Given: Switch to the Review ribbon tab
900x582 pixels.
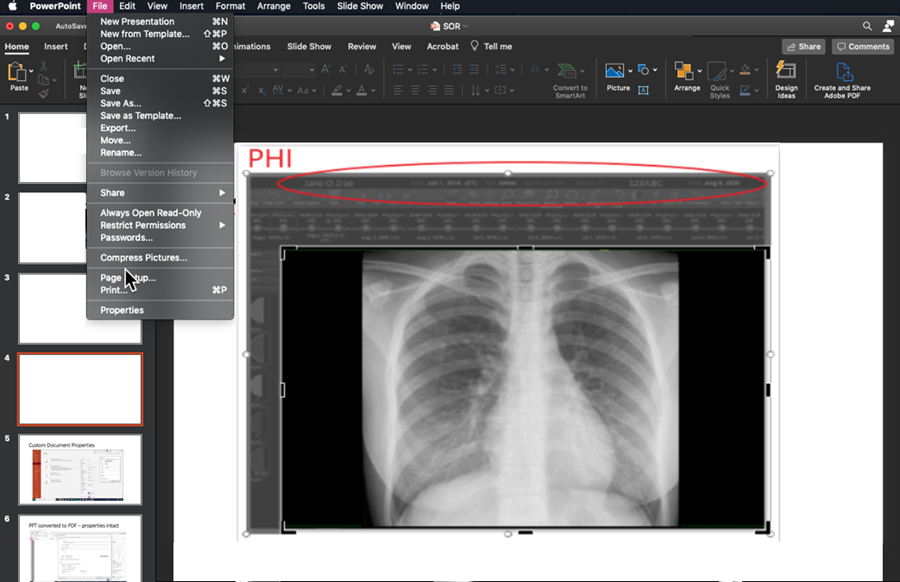Looking at the screenshot, I should tap(362, 47).
